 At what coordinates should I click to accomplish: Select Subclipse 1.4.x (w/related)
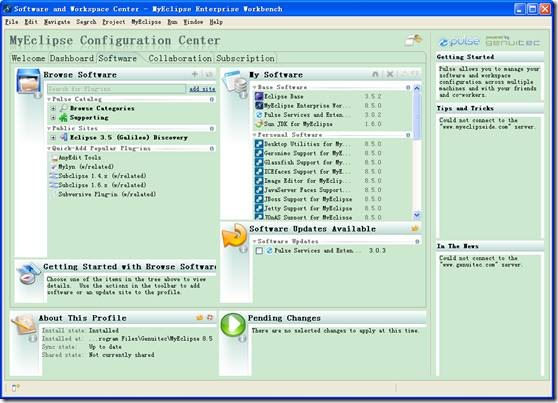102,176
